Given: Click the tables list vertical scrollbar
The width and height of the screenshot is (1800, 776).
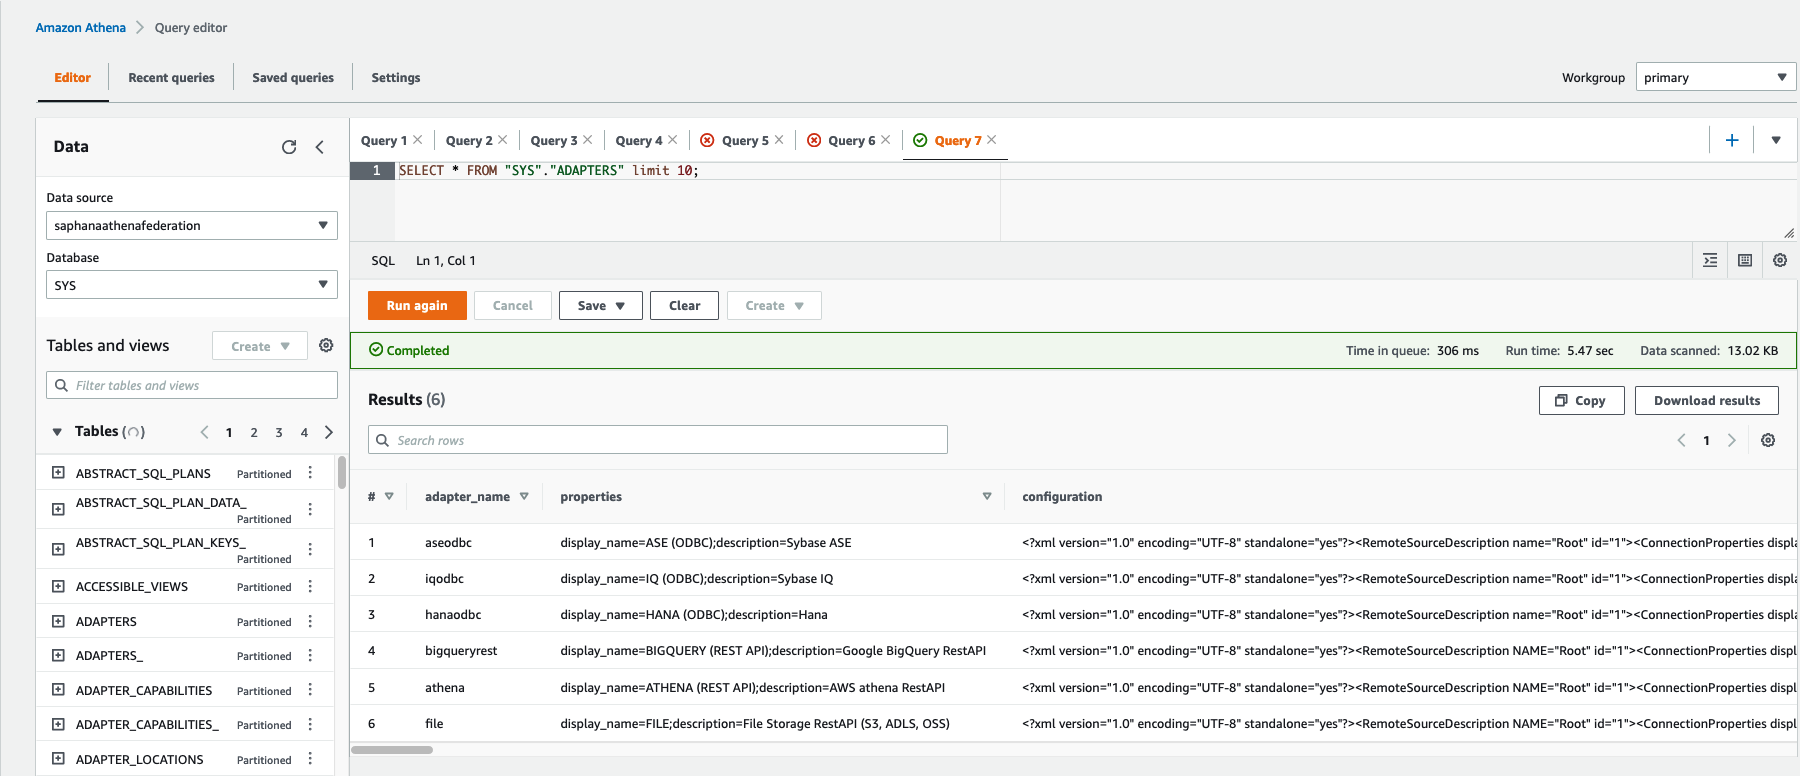Looking at the screenshot, I should tap(342, 473).
